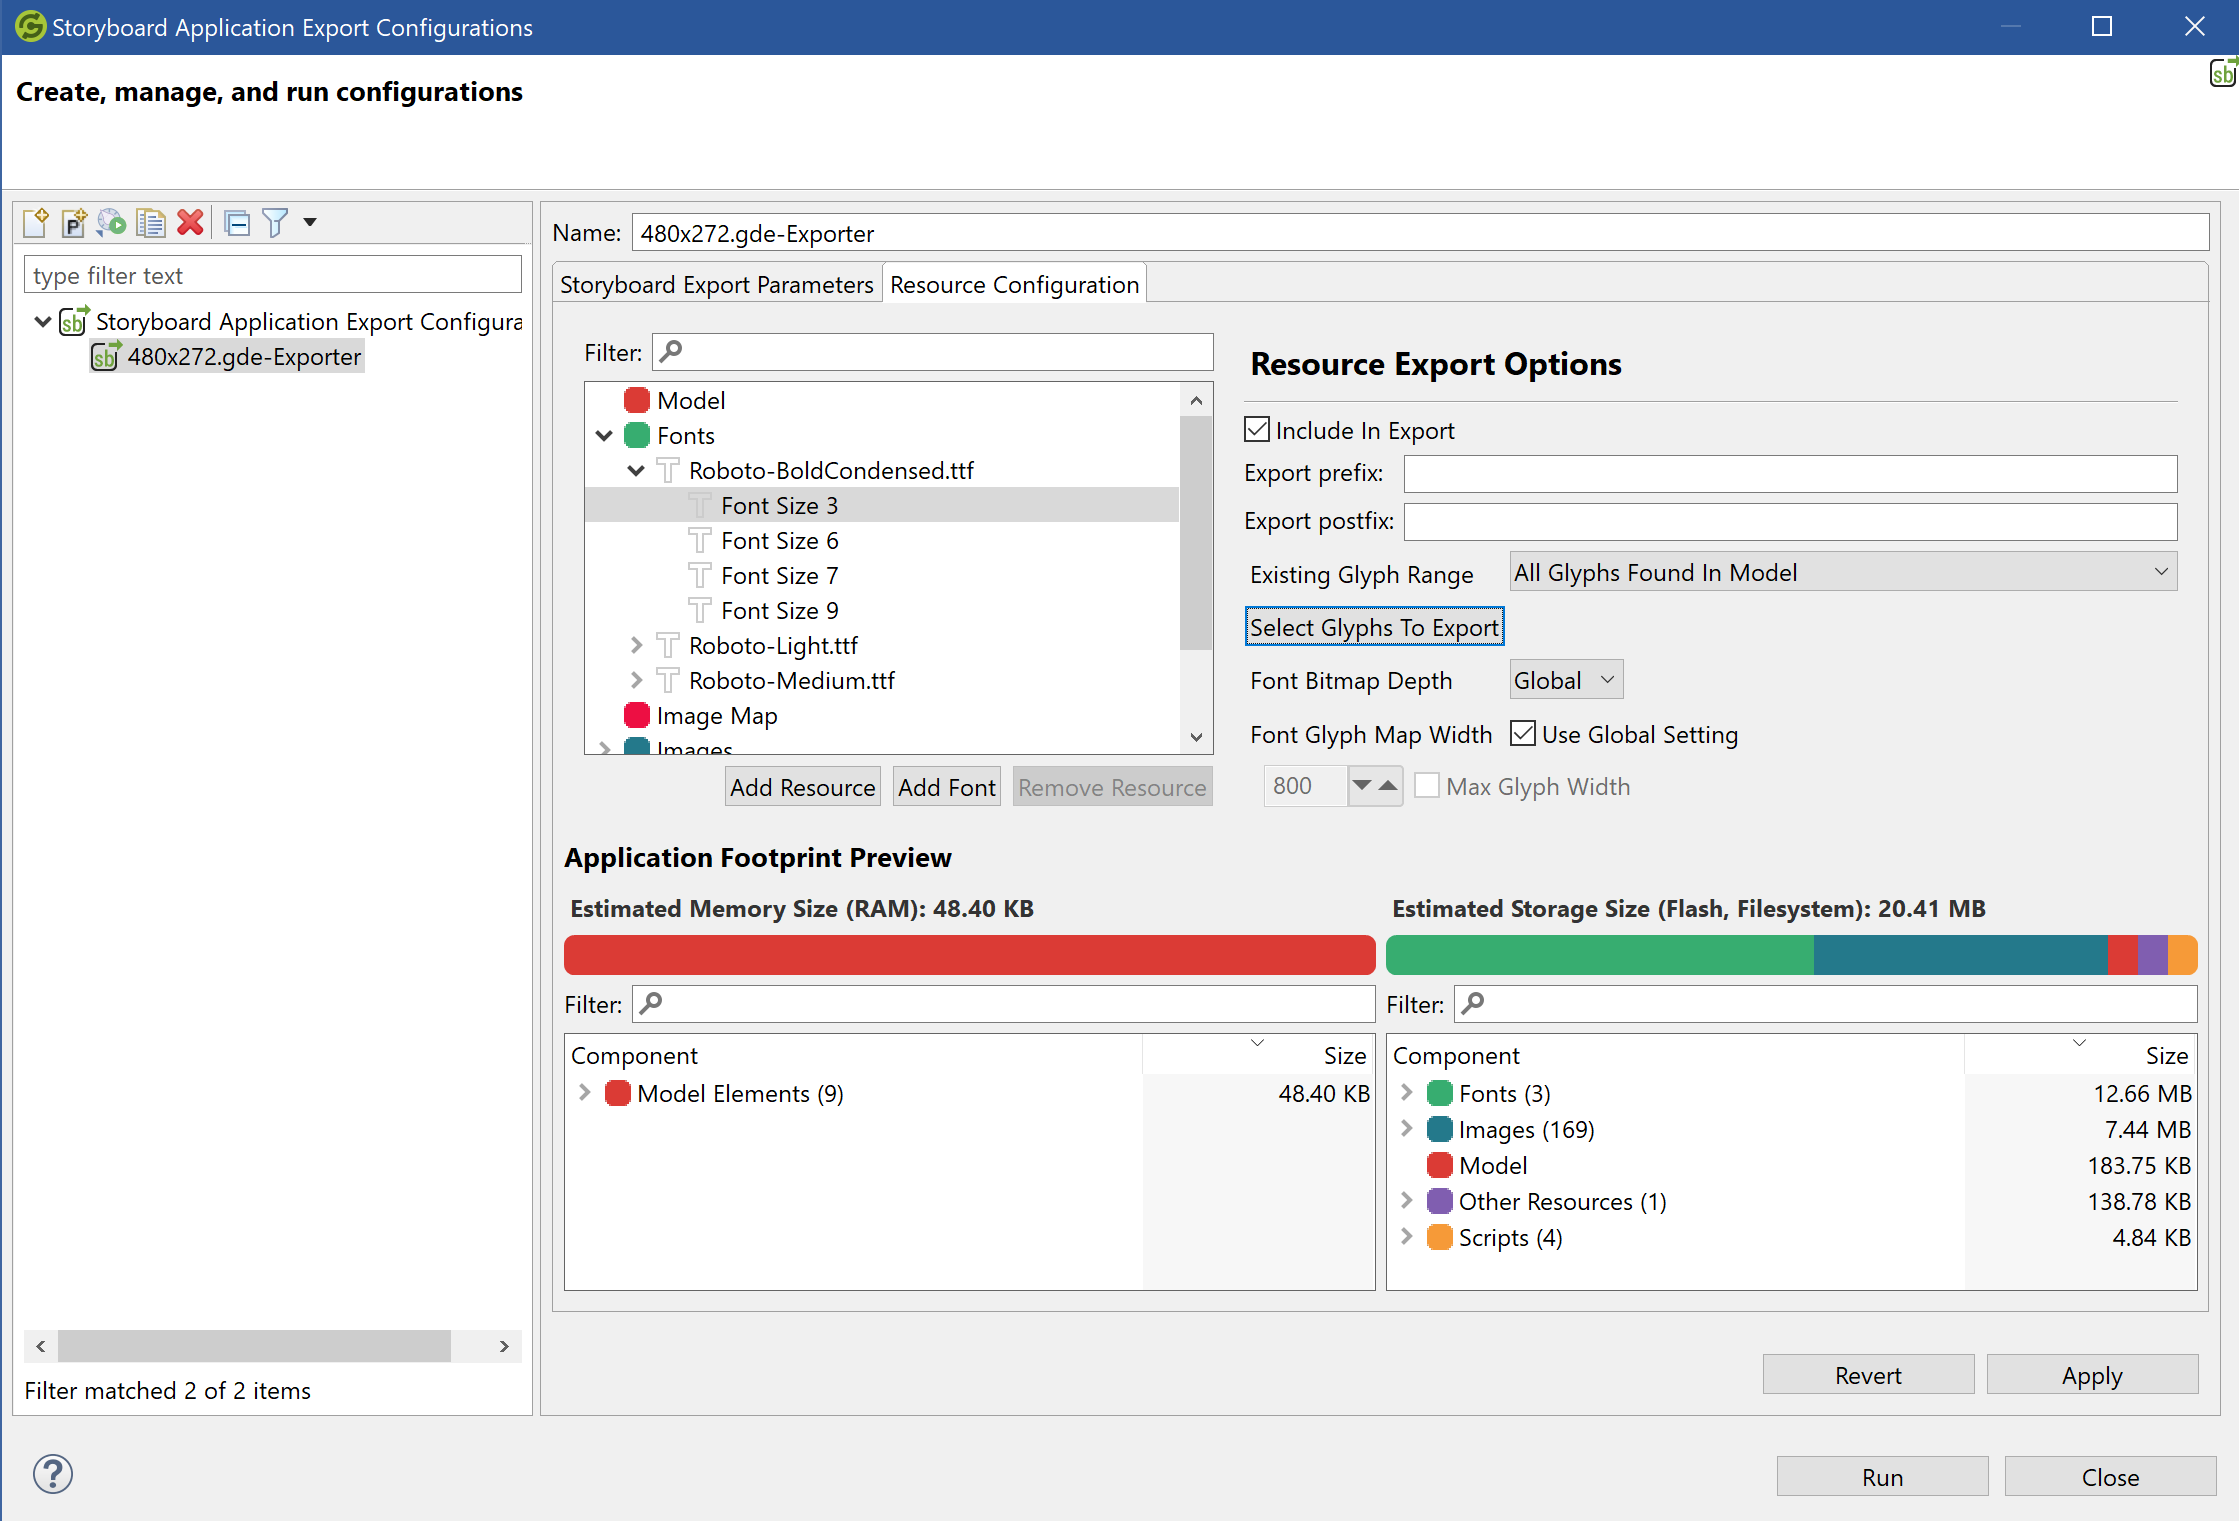Screen dimensions: 2239x1521
Task: Click the help question mark icon
Action: (x=53, y=1474)
